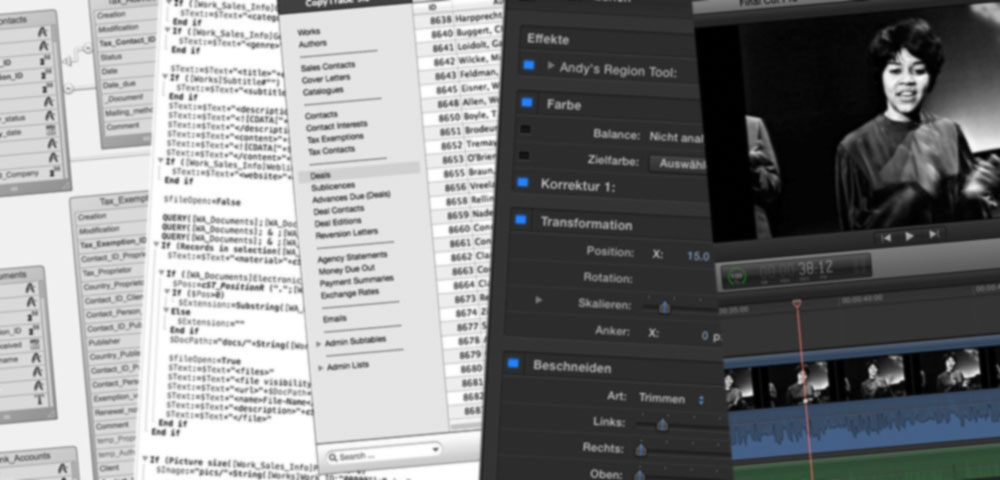
Task: Jump to next edit button under viewer
Action: pyautogui.click(x=933, y=234)
